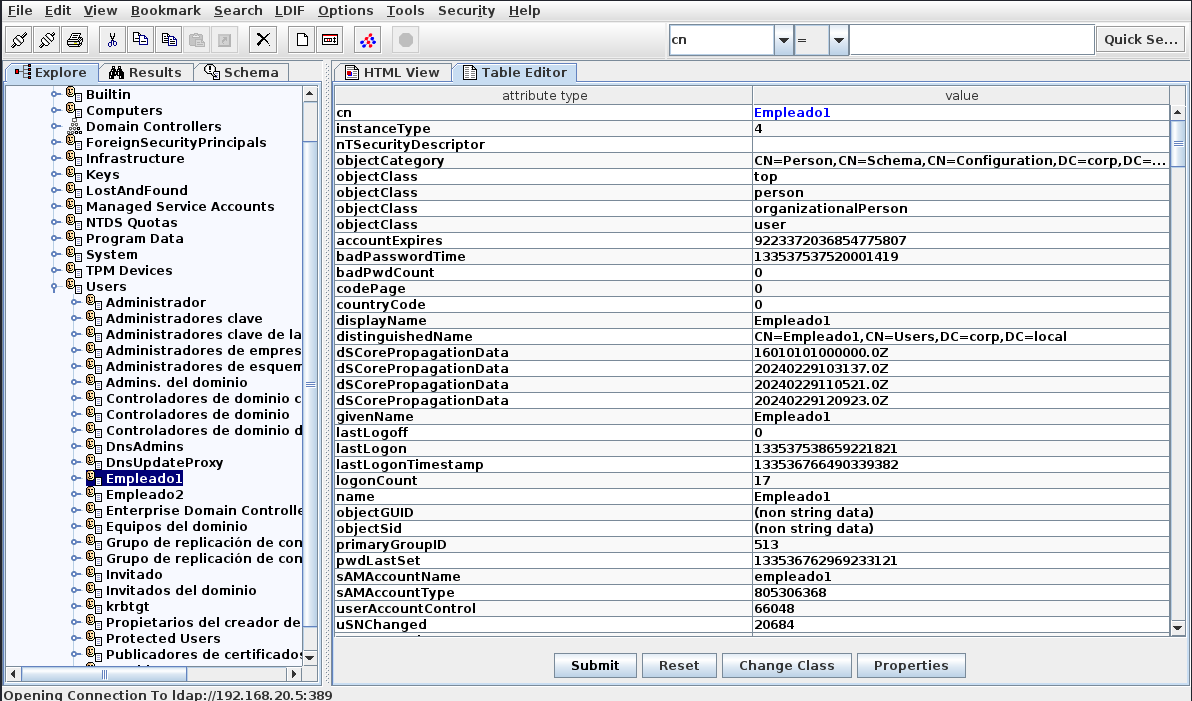
Task: Select Protected Users in the tree
Action: tap(163, 639)
